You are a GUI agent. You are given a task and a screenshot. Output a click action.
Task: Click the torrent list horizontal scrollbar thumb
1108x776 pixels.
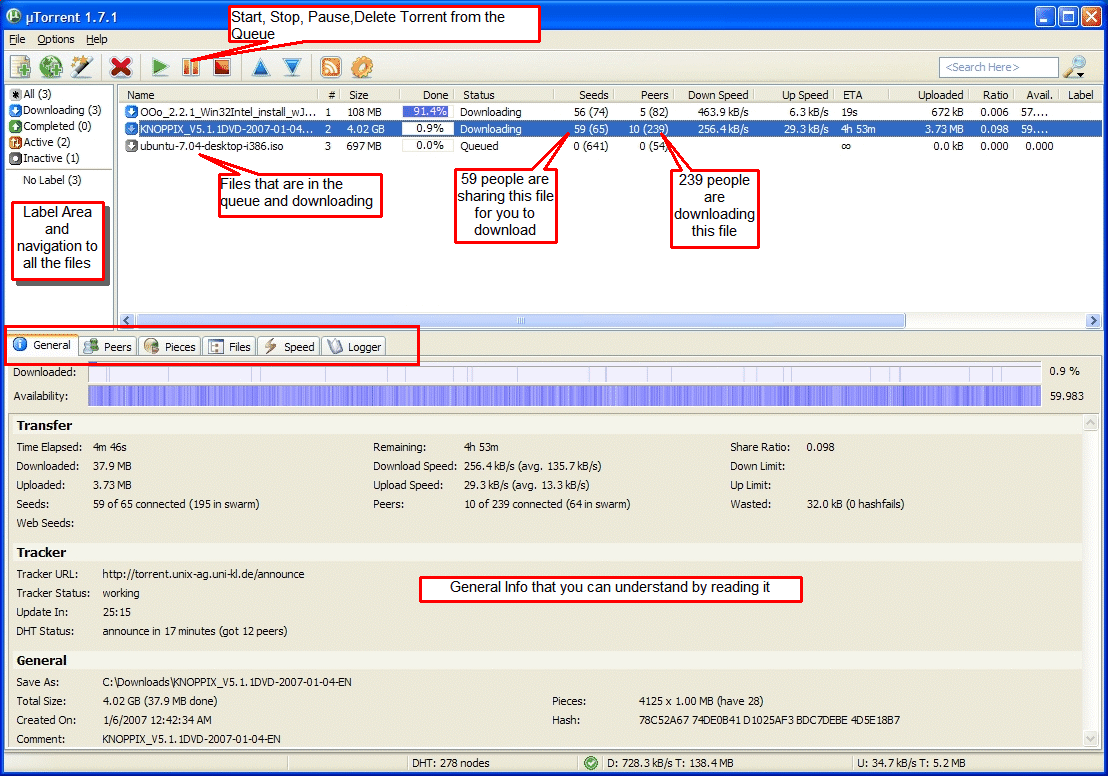520,320
